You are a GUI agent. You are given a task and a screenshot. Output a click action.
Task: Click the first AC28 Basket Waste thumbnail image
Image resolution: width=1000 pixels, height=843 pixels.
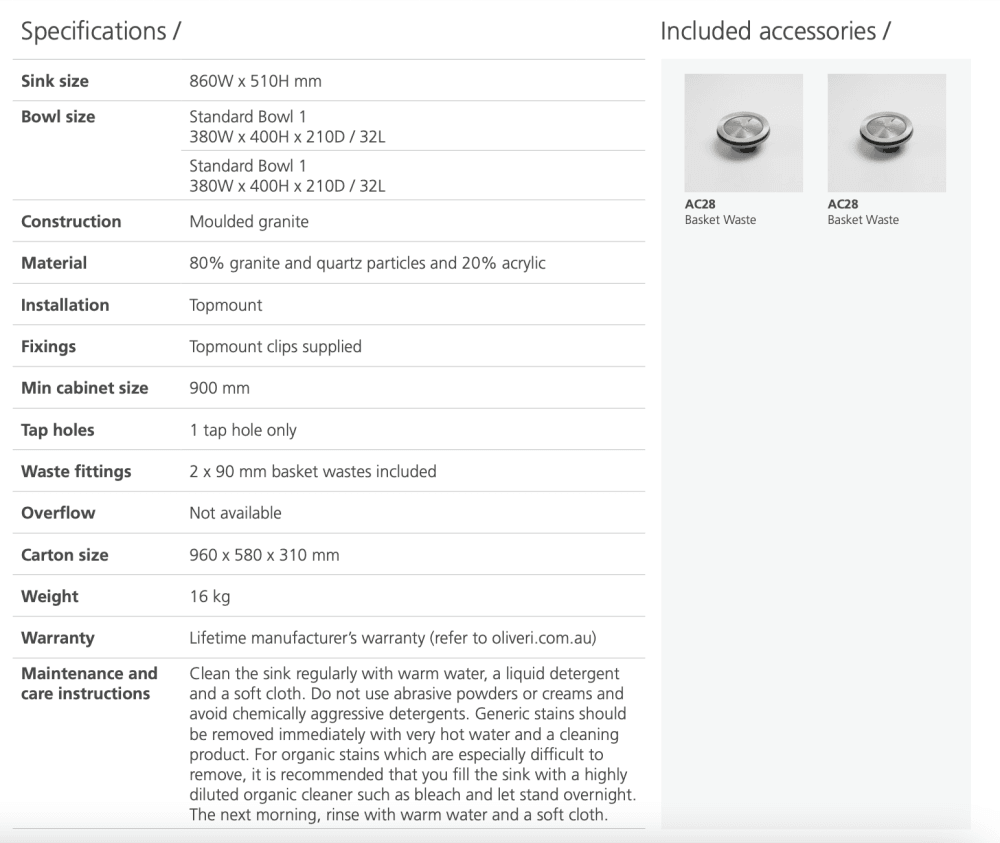tap(743, 132)
